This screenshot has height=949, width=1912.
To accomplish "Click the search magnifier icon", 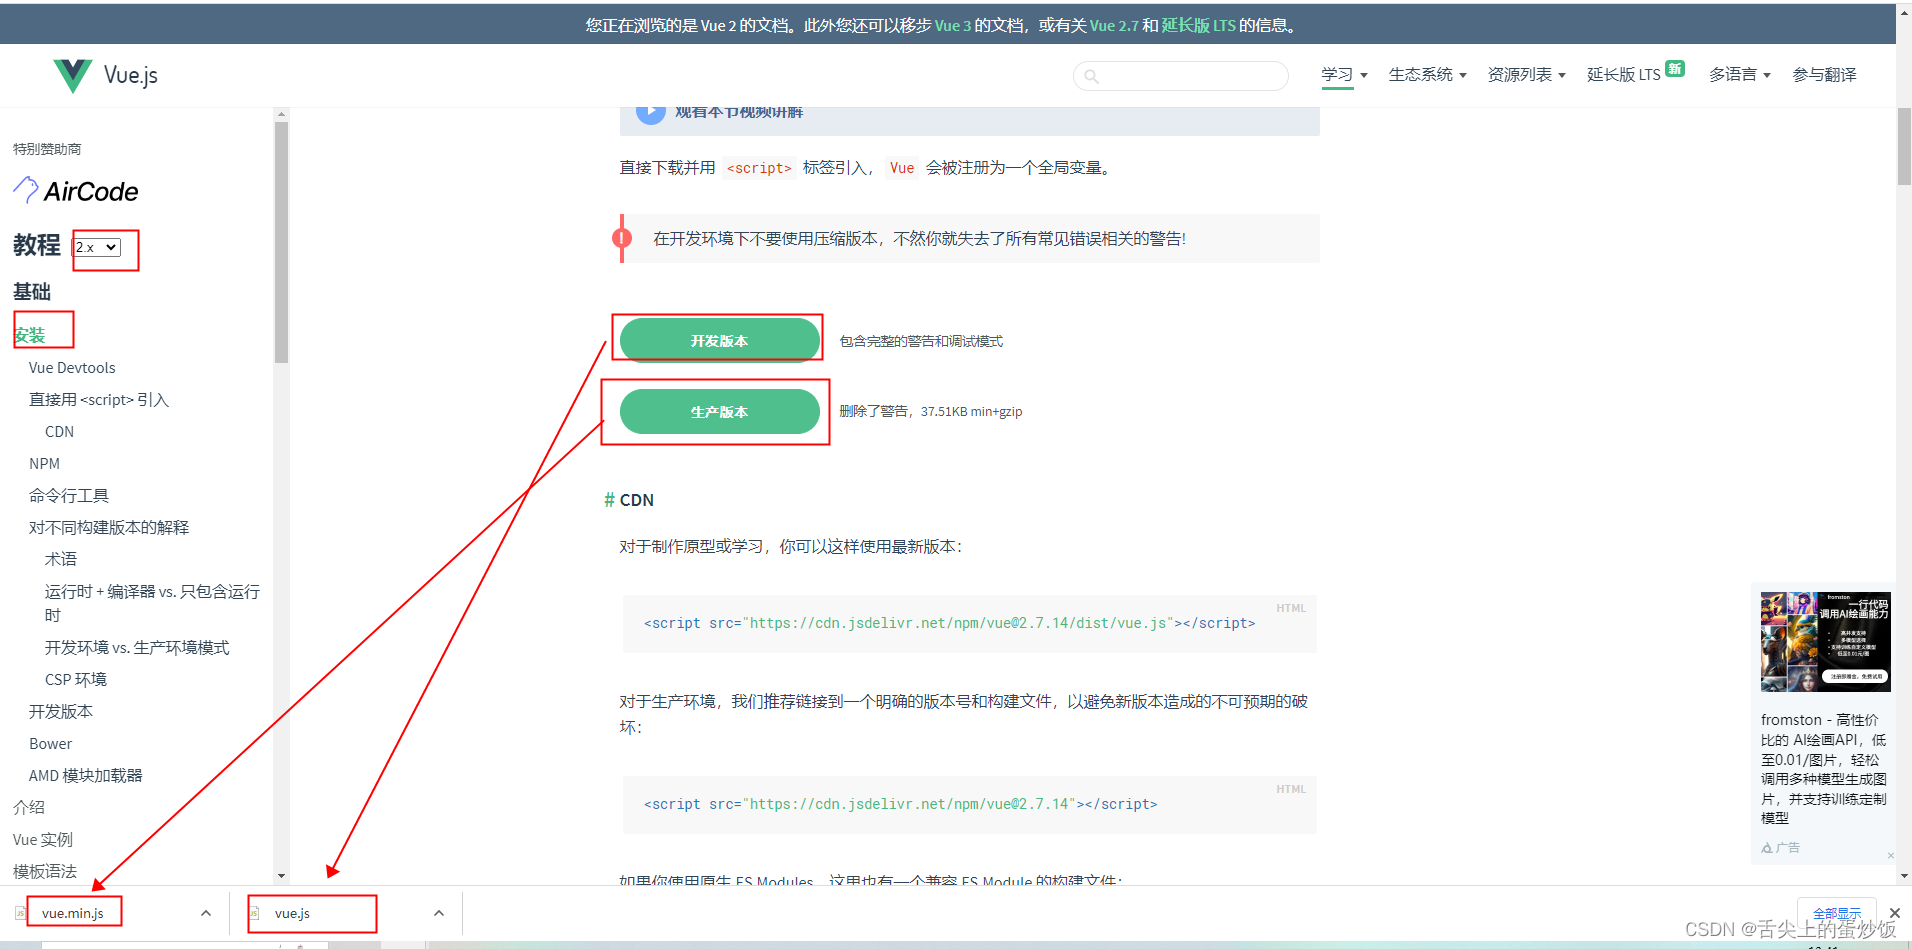I will pyautogui.click(x=1091, y=76).
